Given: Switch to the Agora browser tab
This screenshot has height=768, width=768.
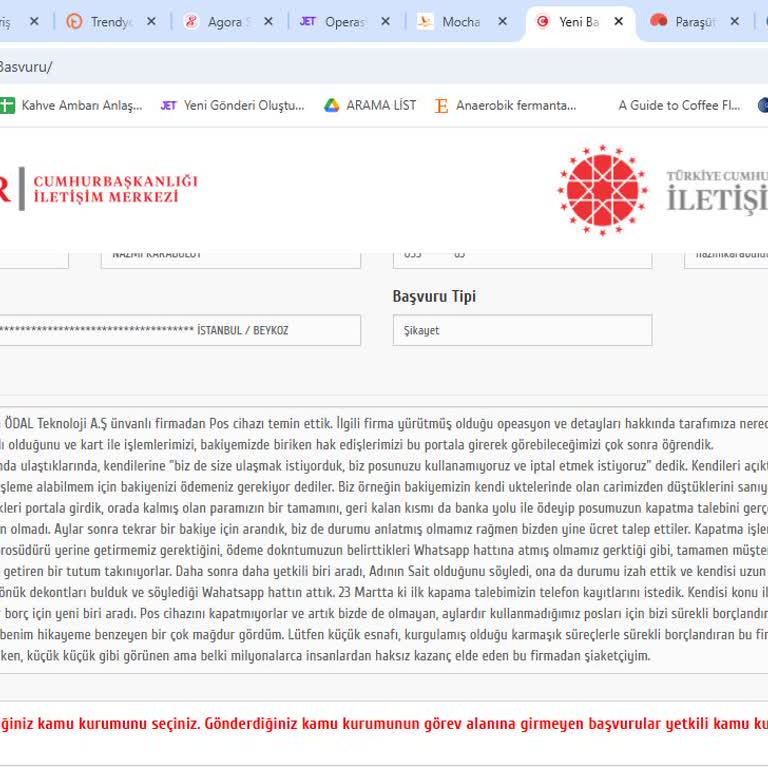Looking at the screenshot, I should [228, 22].
